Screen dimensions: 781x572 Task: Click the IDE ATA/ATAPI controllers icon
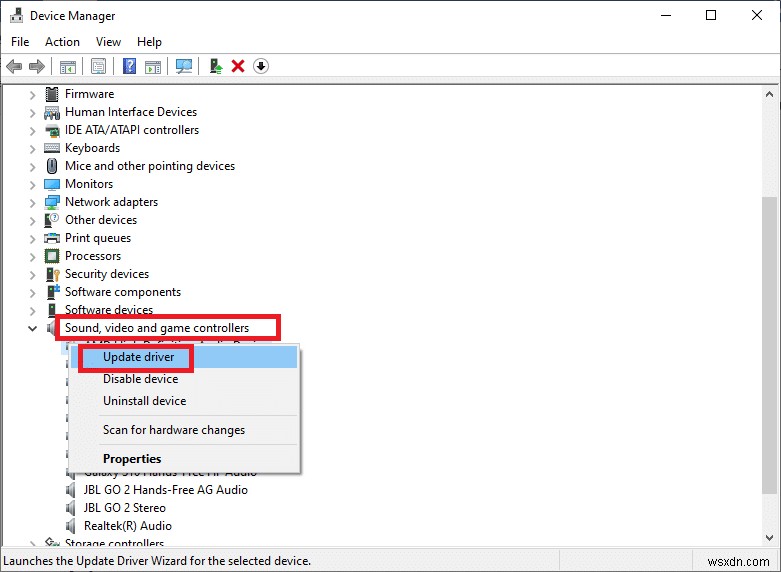(x=52, y=131)
